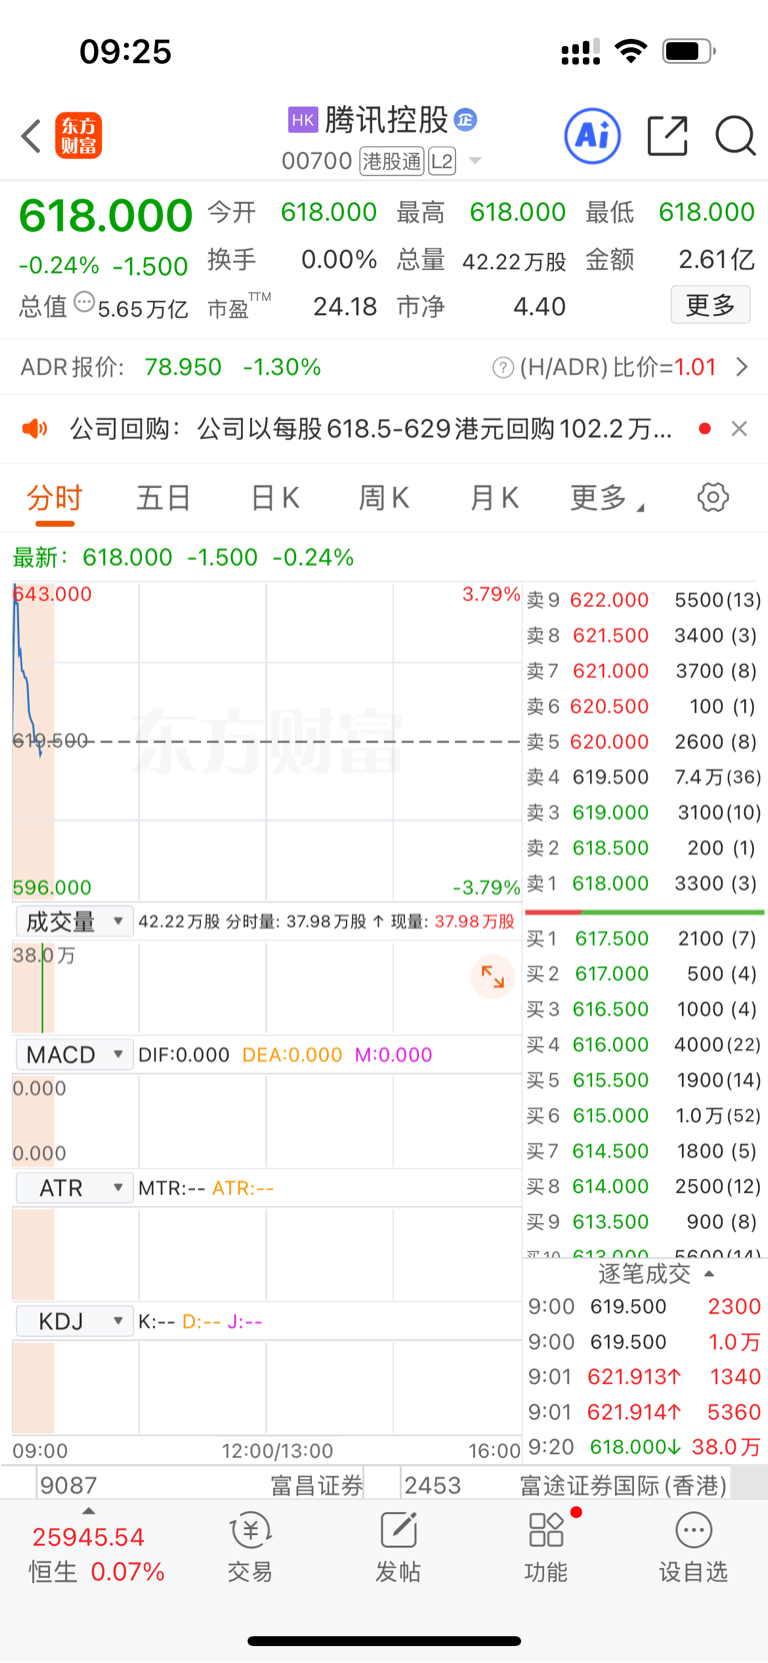The width and height of the screenshot is (768, 1663).
Task: Tap the 总值 info face icon
Action: click(85, 302)
